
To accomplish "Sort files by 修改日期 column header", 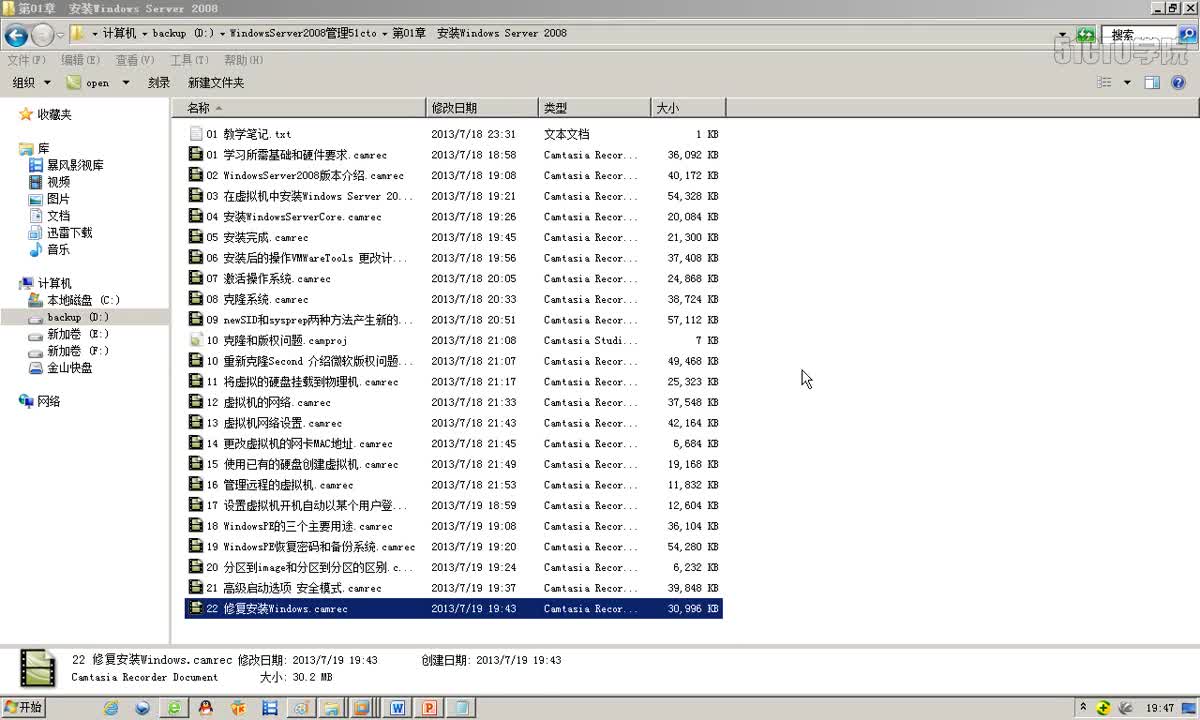I will [x=483, y=108].
